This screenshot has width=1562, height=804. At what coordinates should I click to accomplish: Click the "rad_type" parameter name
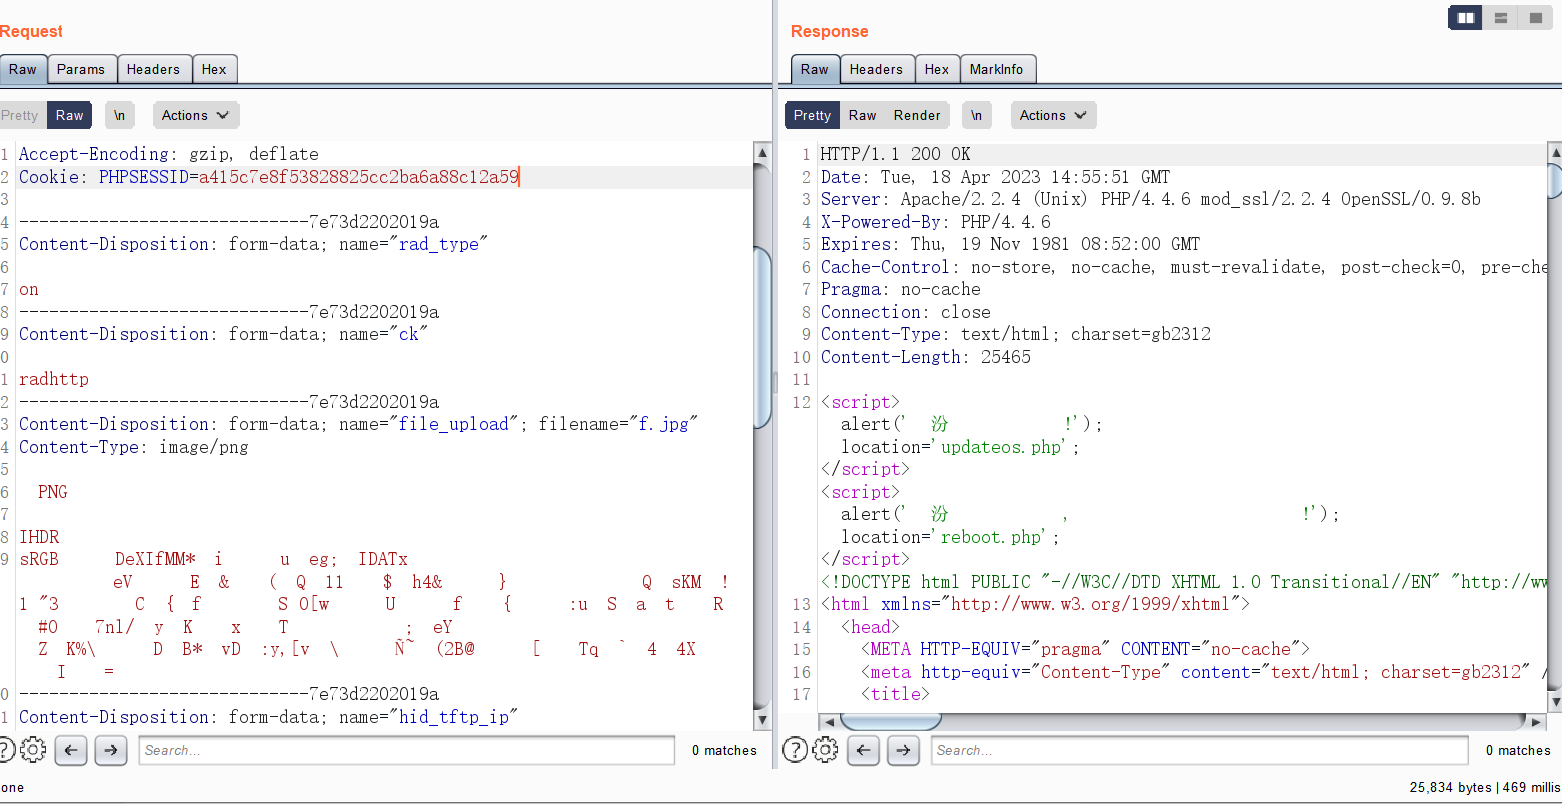tap(438, 244)
